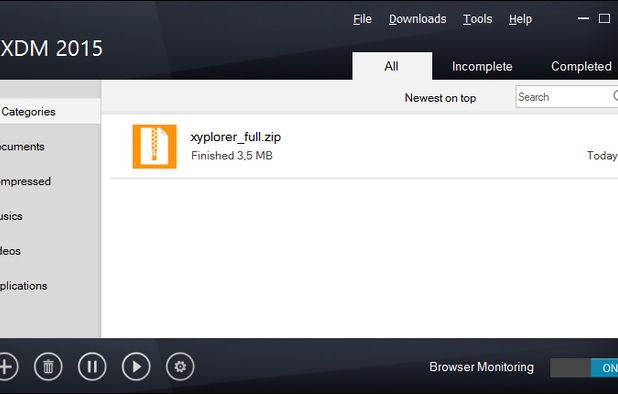Open the File menu
The width and height of the screenshot is (618, 394).
(x=362, y=19)
